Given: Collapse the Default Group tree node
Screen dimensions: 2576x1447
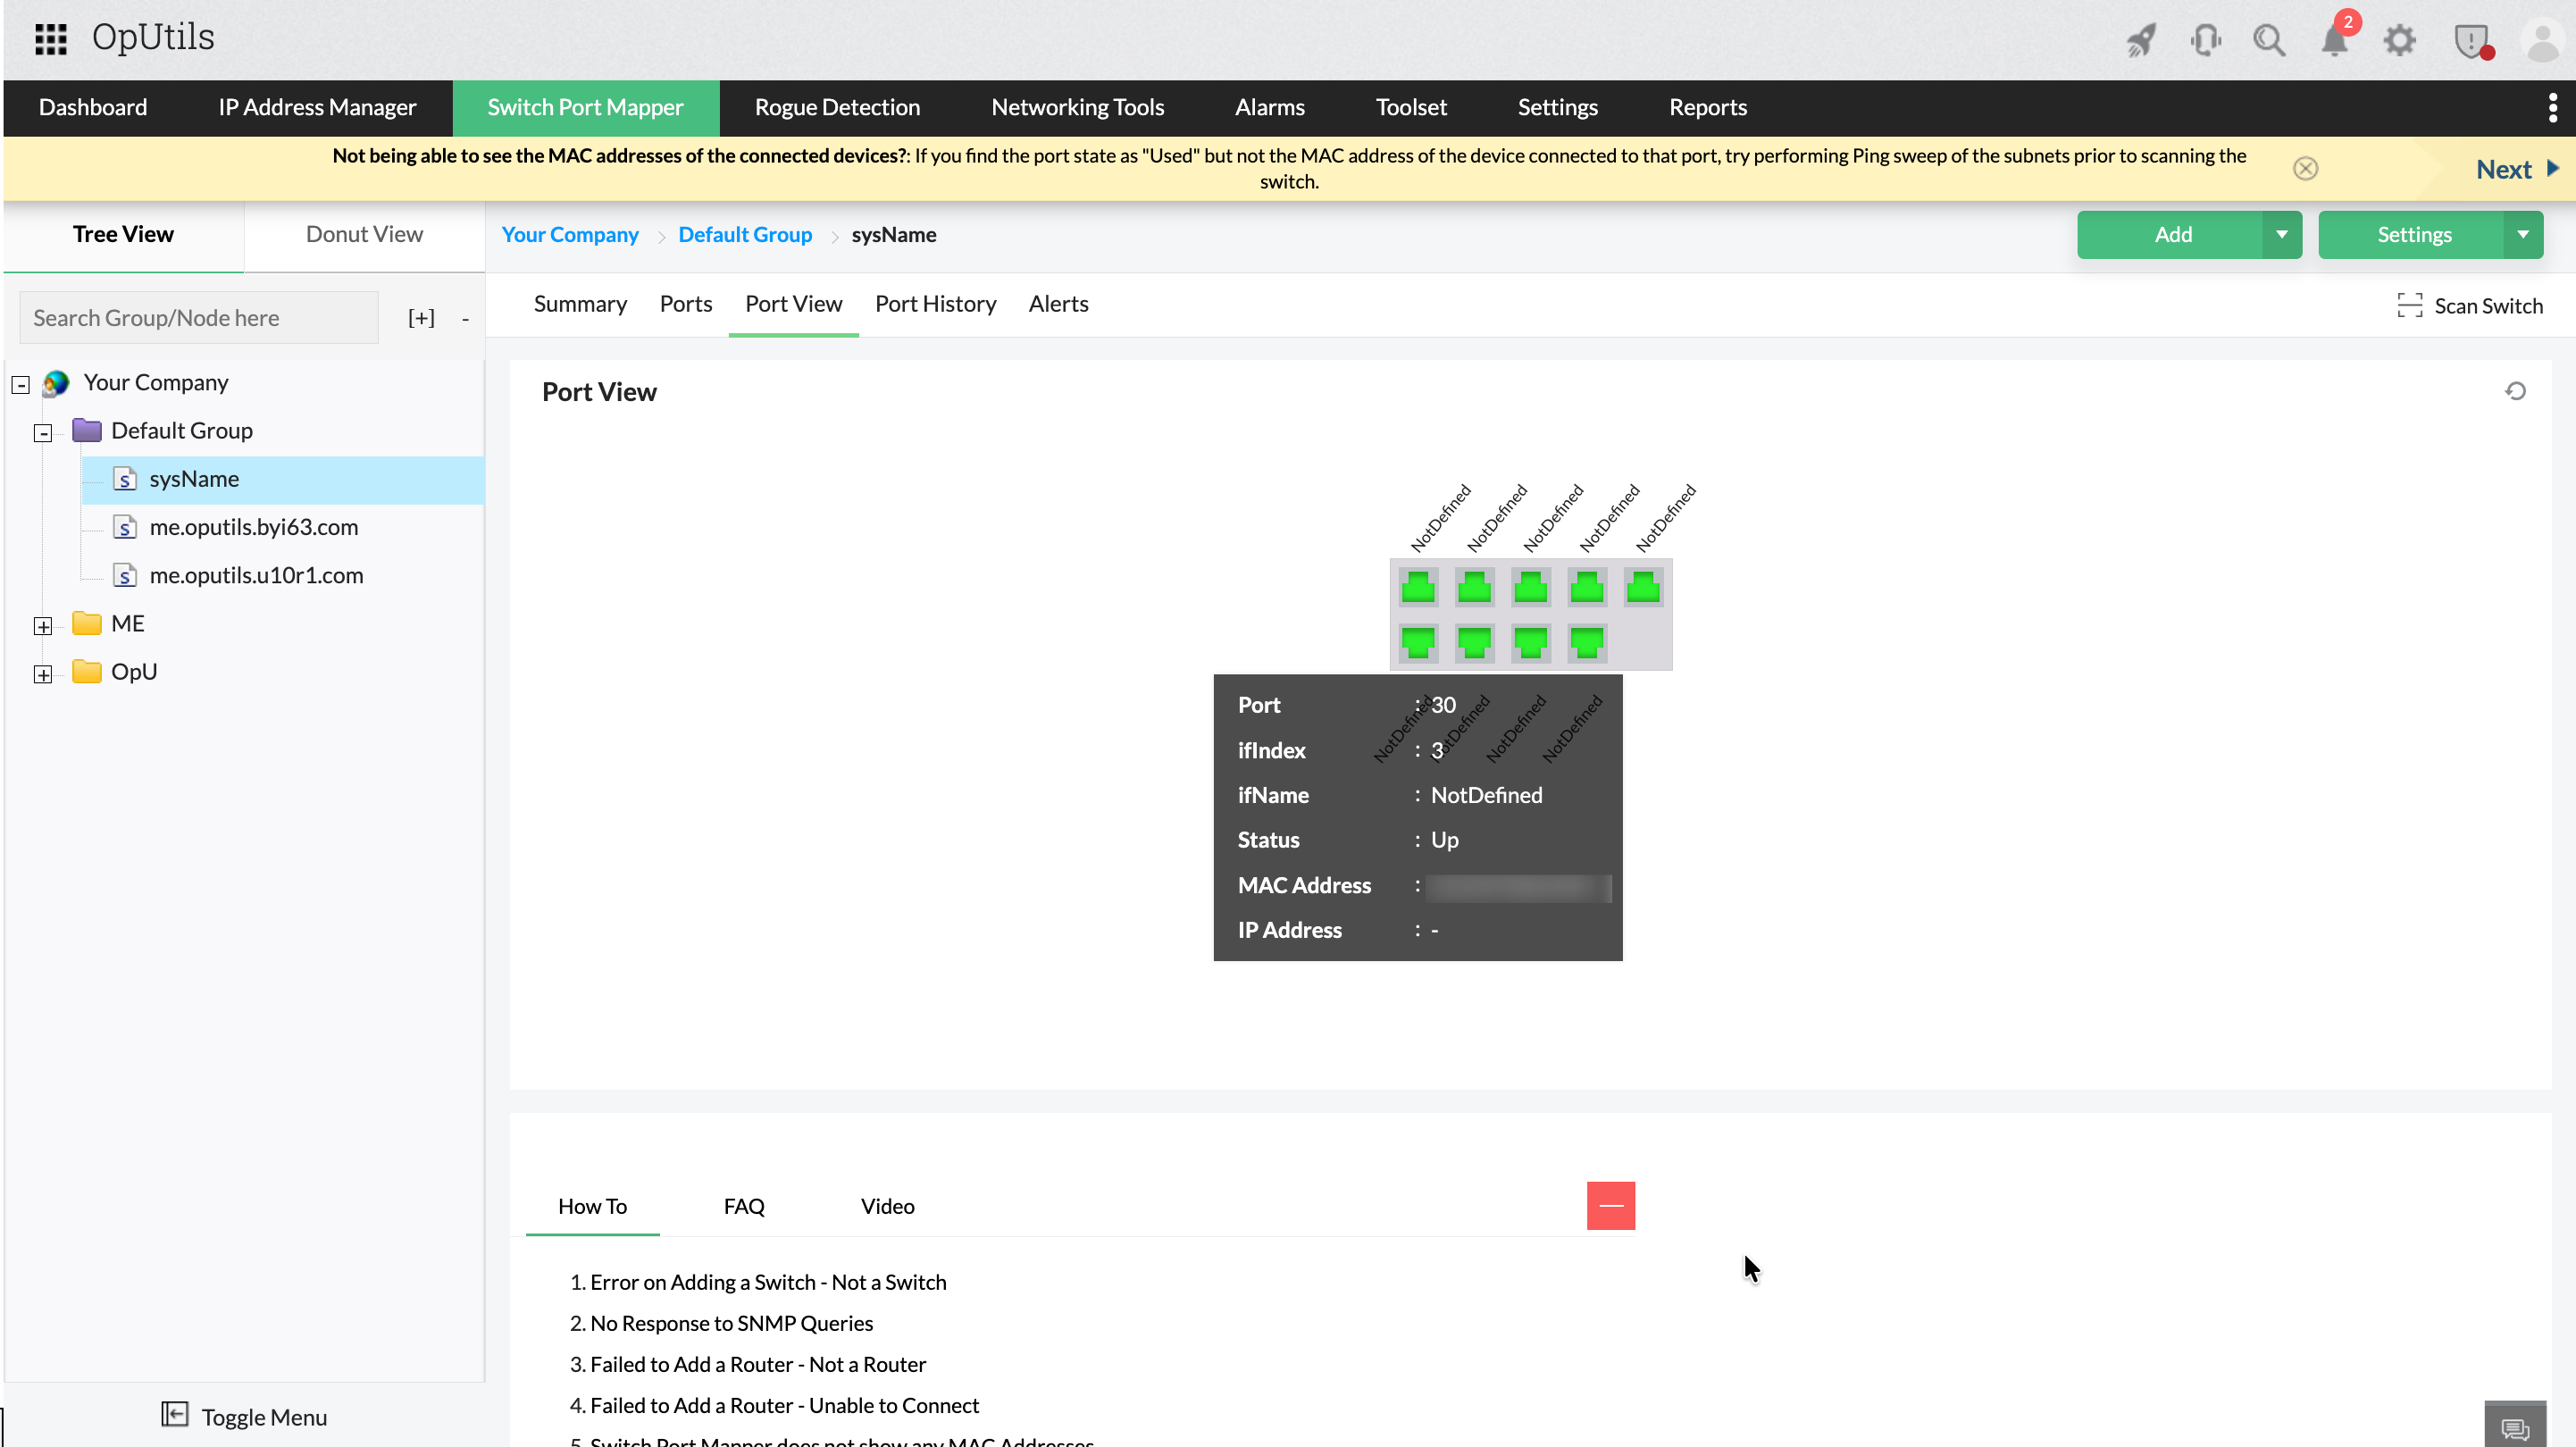Looking at the screenshot, I should click(x=43, y=433).
